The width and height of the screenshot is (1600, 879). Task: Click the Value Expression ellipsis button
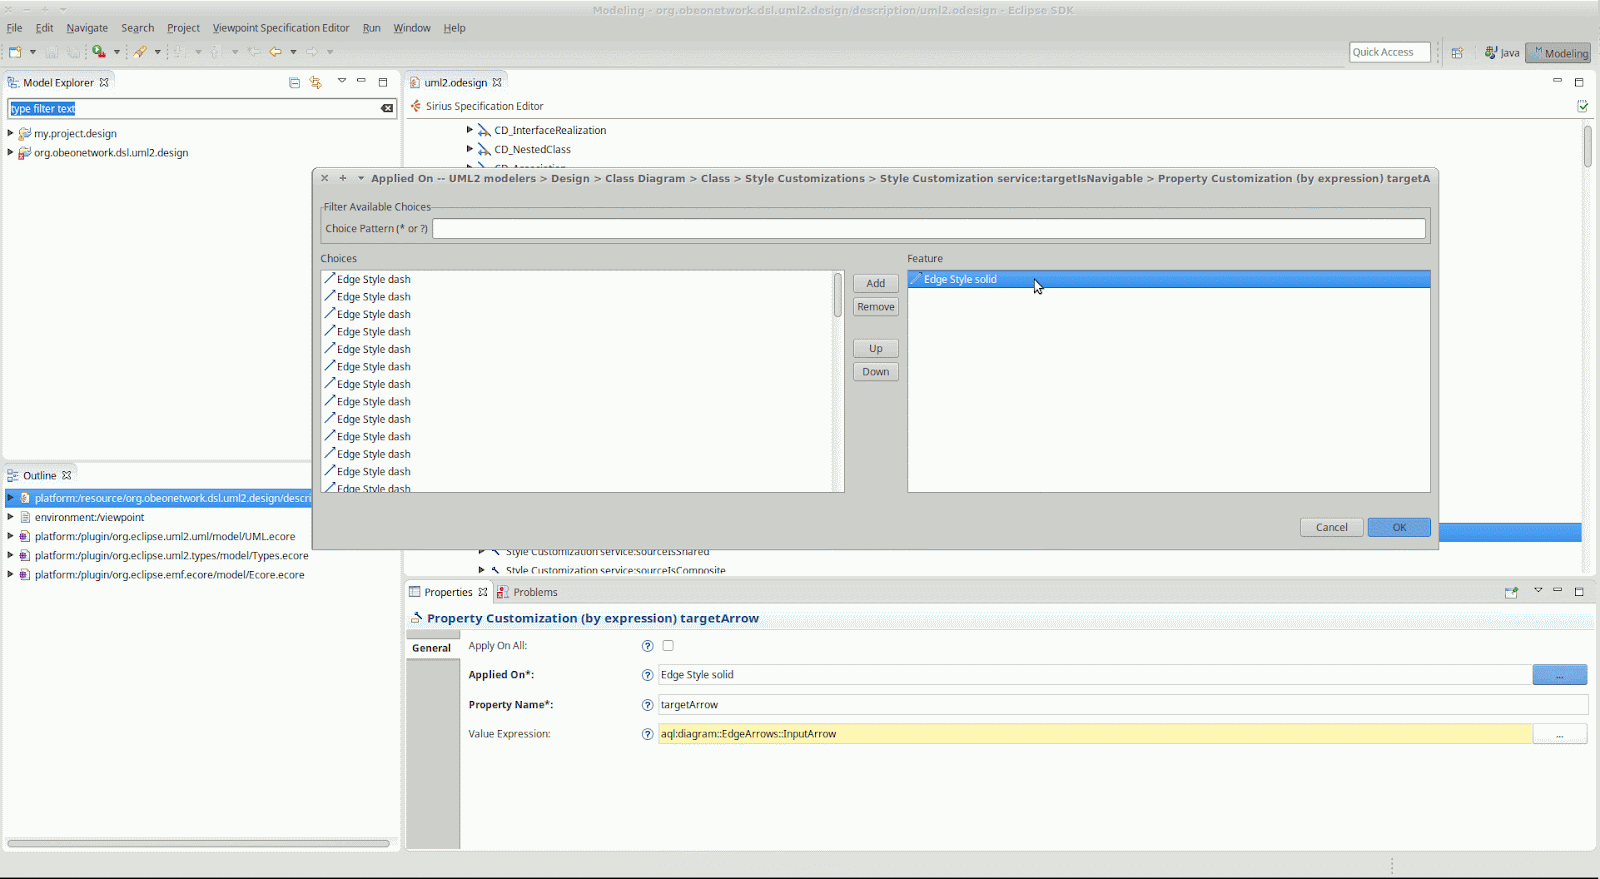[1559, 734]
